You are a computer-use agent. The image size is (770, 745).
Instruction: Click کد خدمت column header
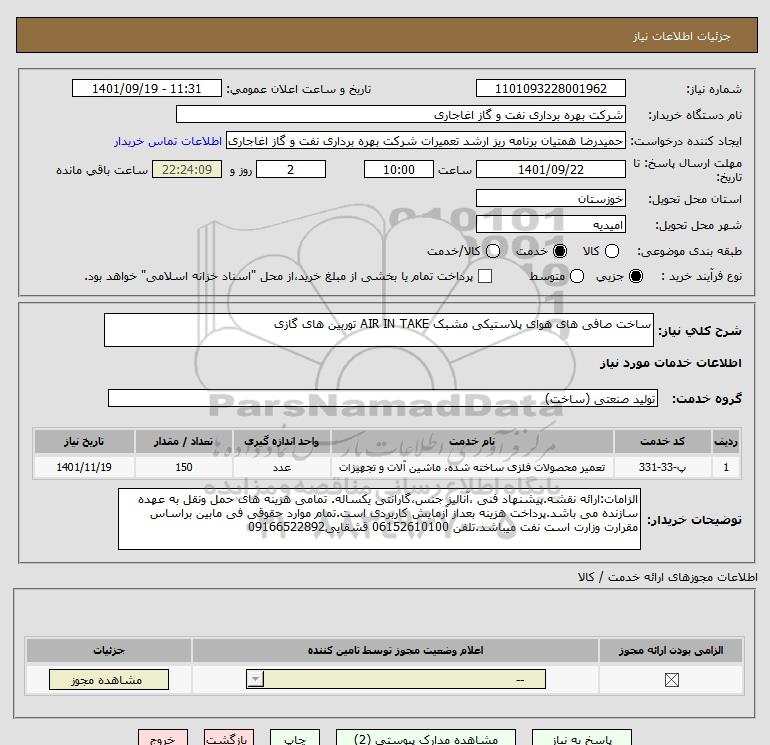662,441
